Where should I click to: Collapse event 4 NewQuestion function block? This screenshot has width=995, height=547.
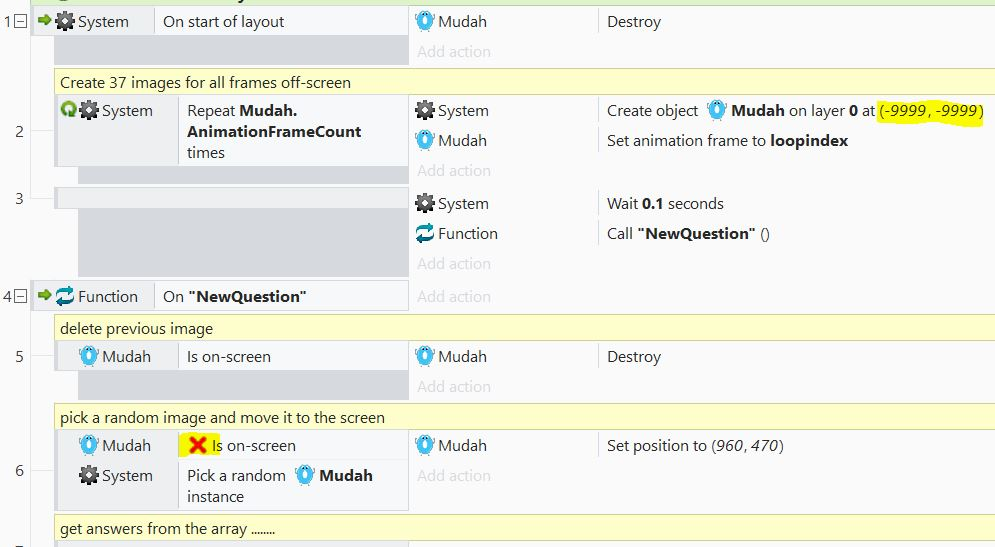click(x=20, y=296)
